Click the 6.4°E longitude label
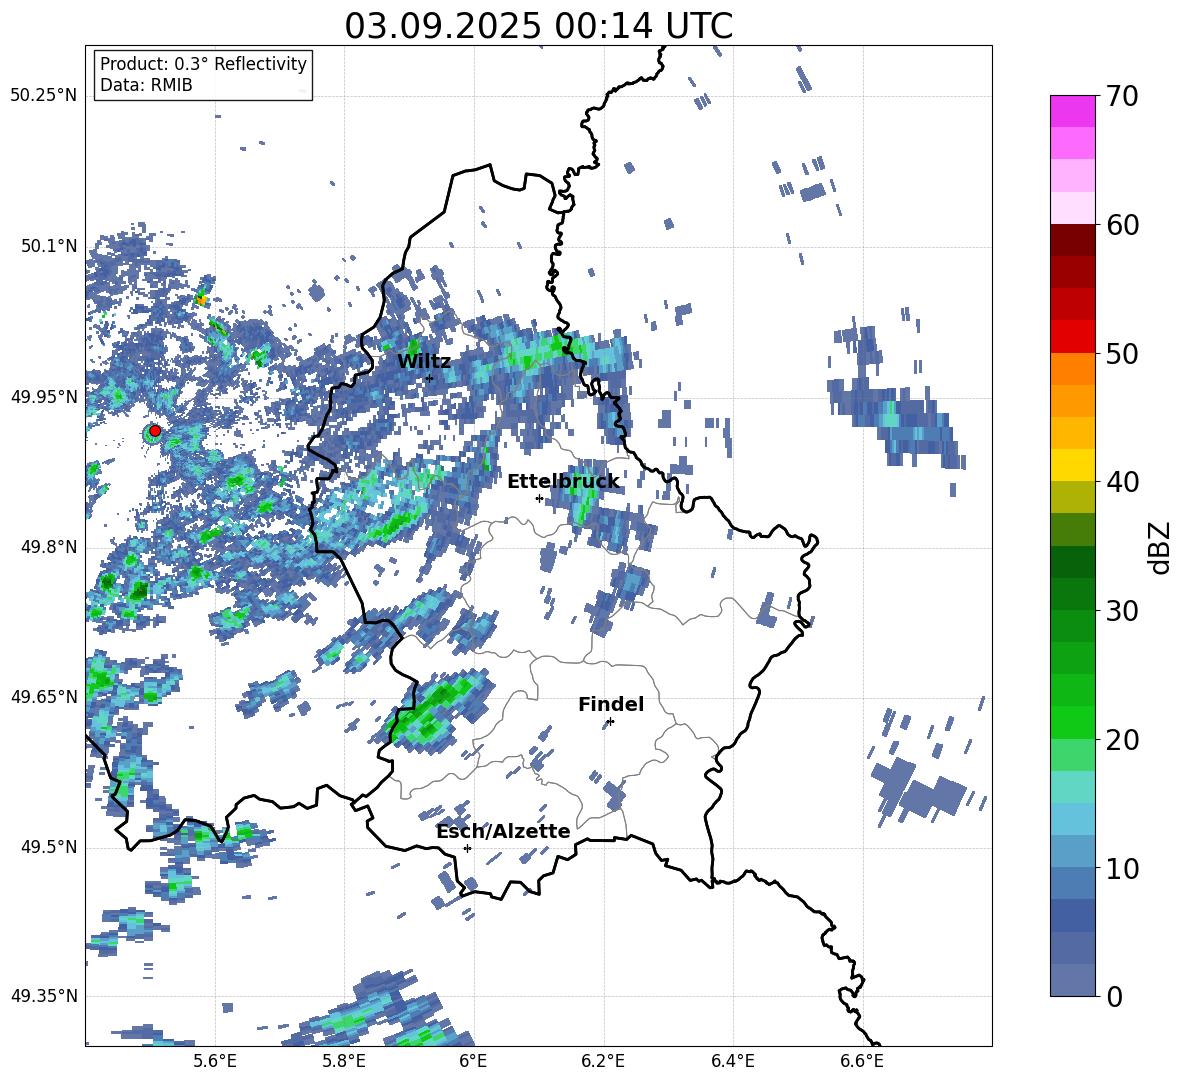The height and width of the screenshot is (1081, 1184). (732, 1061)
